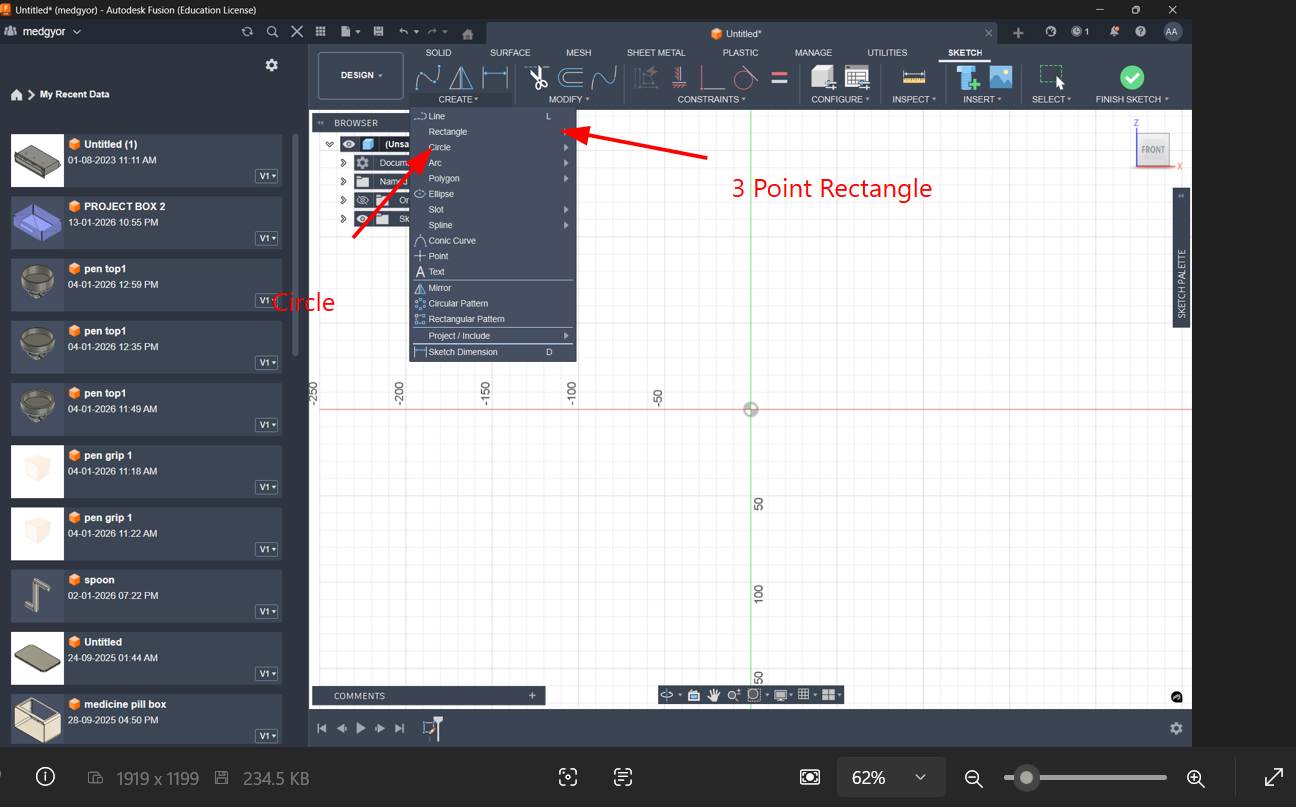Switch to the SHEET METAL tab

coord(656,53)
